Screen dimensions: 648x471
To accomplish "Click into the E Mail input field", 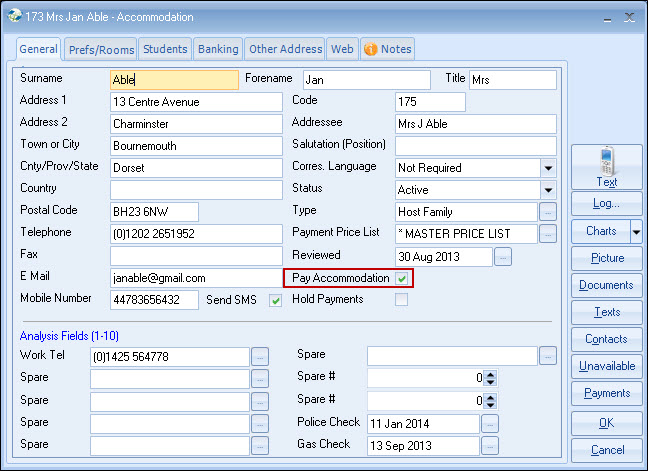I will tap(195, 278).
